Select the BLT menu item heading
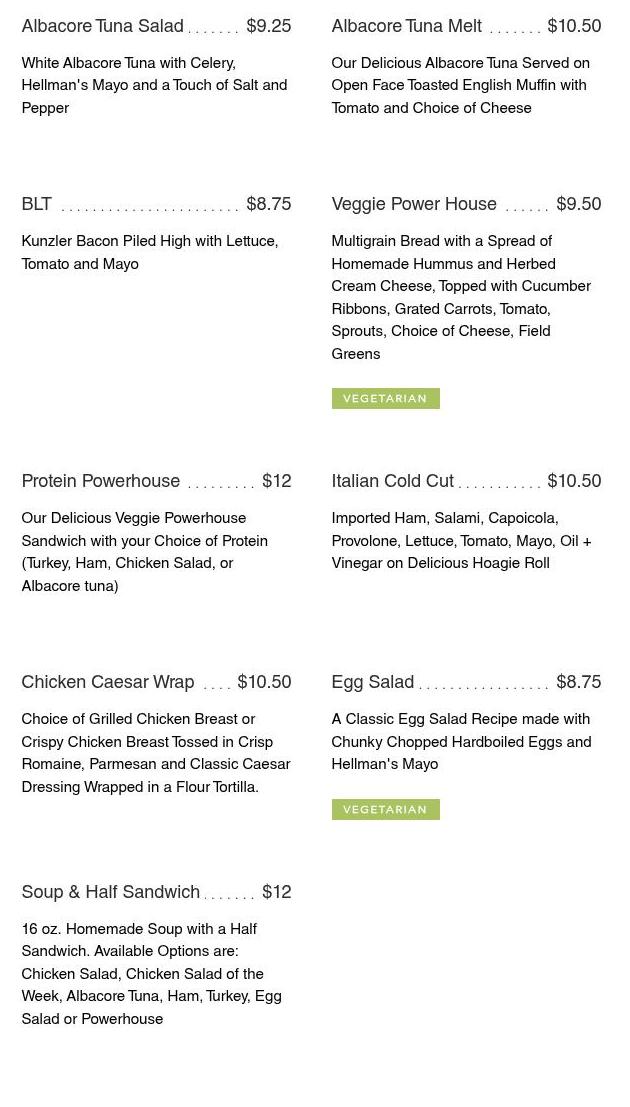Screen dimensions: 630x1107 [37, 204]
